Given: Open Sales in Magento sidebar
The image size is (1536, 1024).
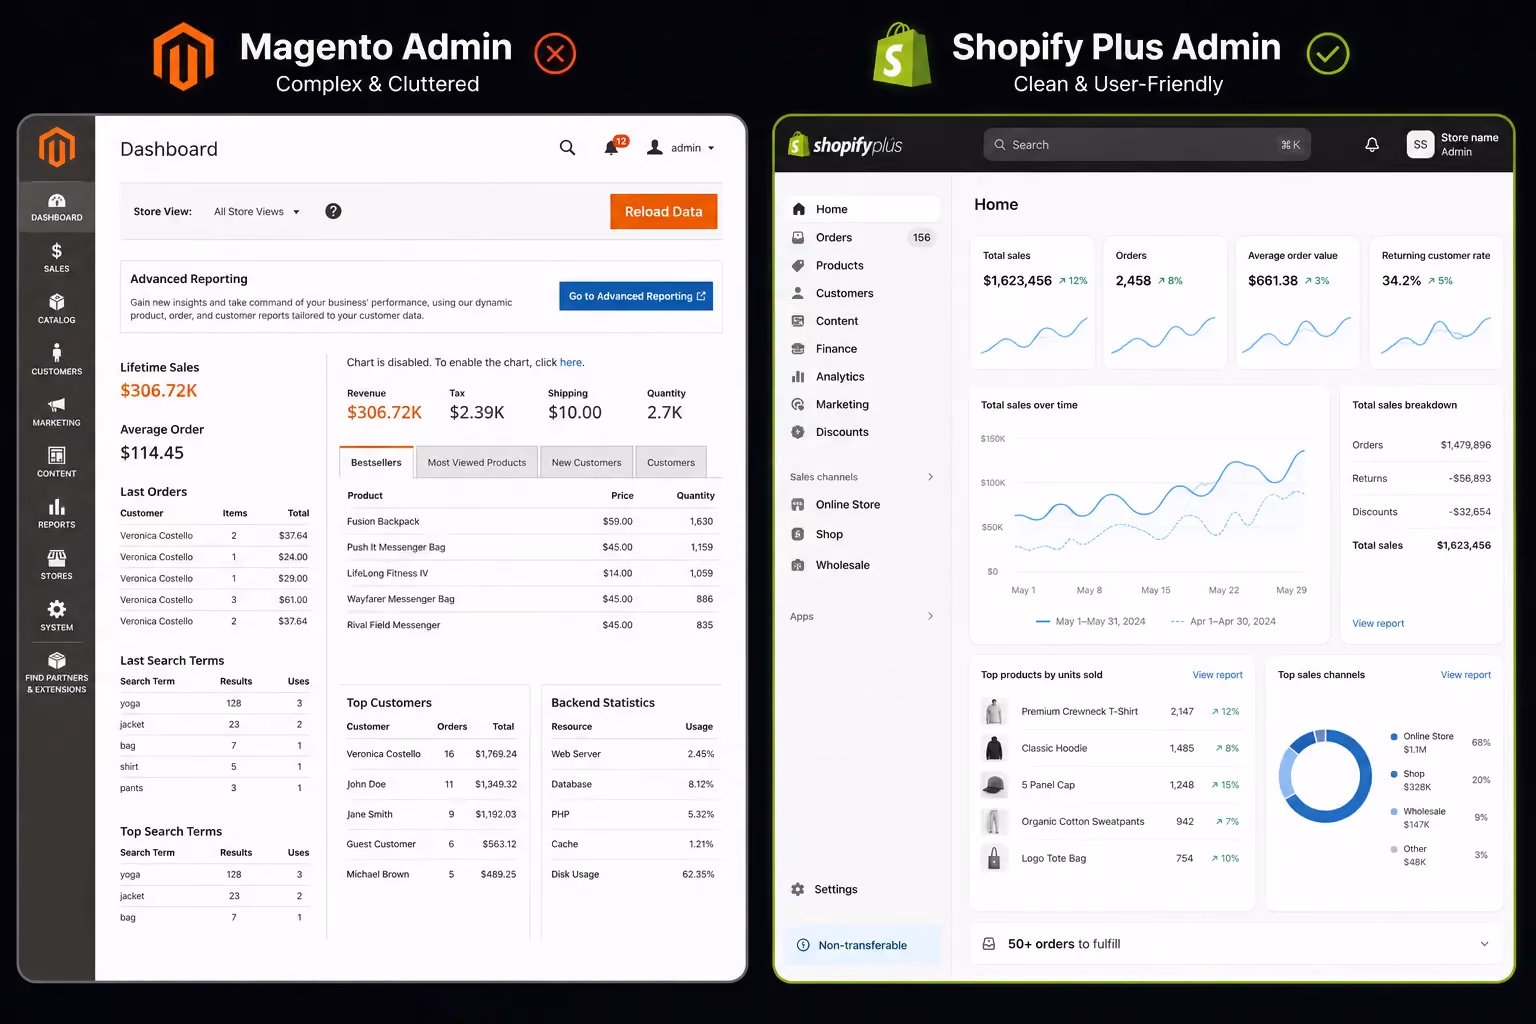Looking at the screenshot, I should 57,258.
